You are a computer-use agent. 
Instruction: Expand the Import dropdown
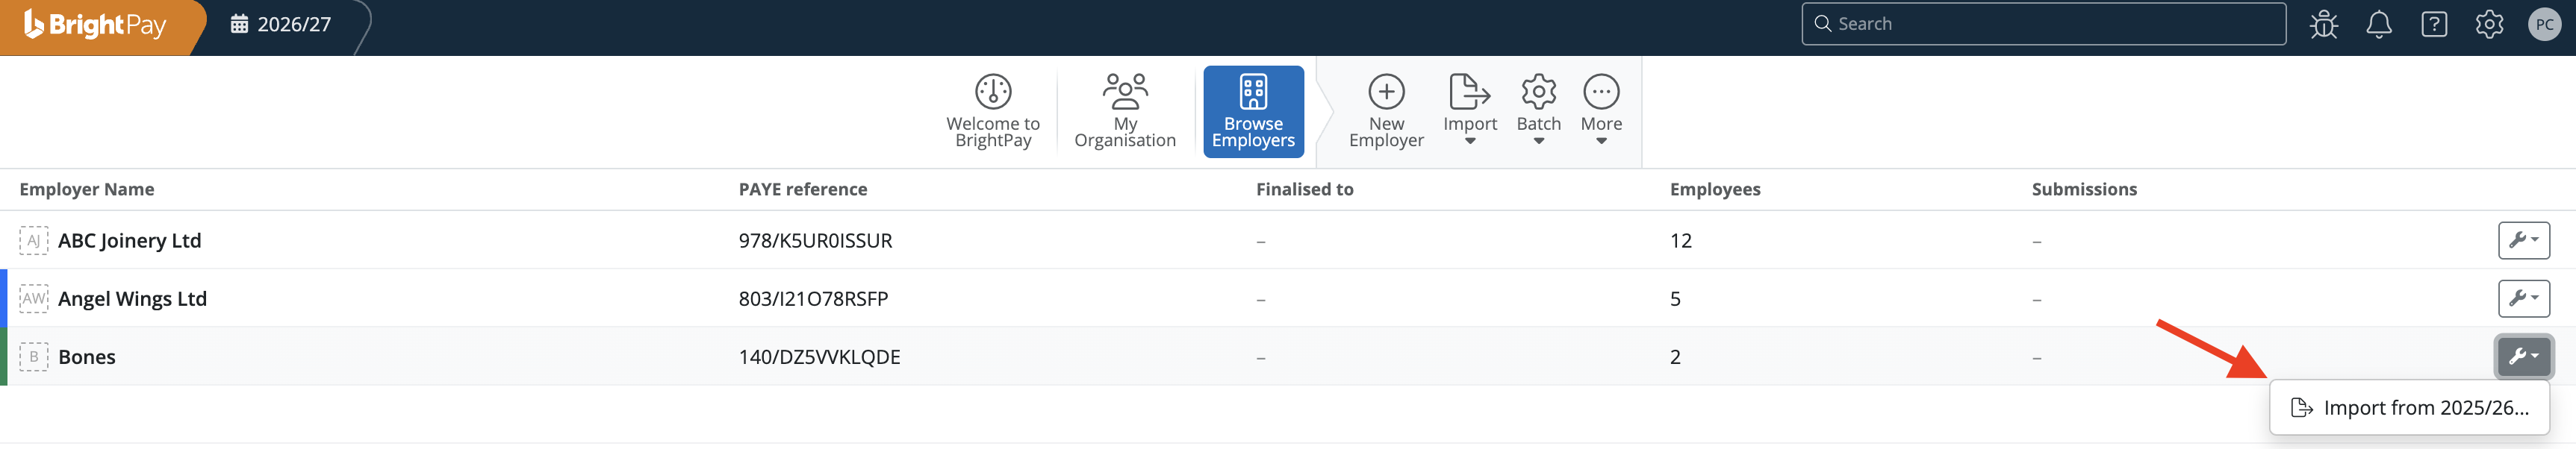(x=1469, y=109)
